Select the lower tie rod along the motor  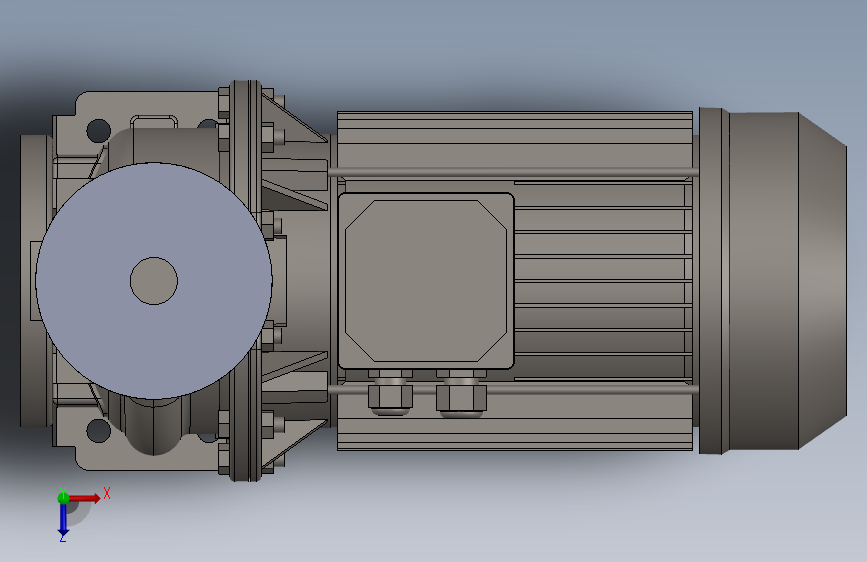tap(513, 389)
